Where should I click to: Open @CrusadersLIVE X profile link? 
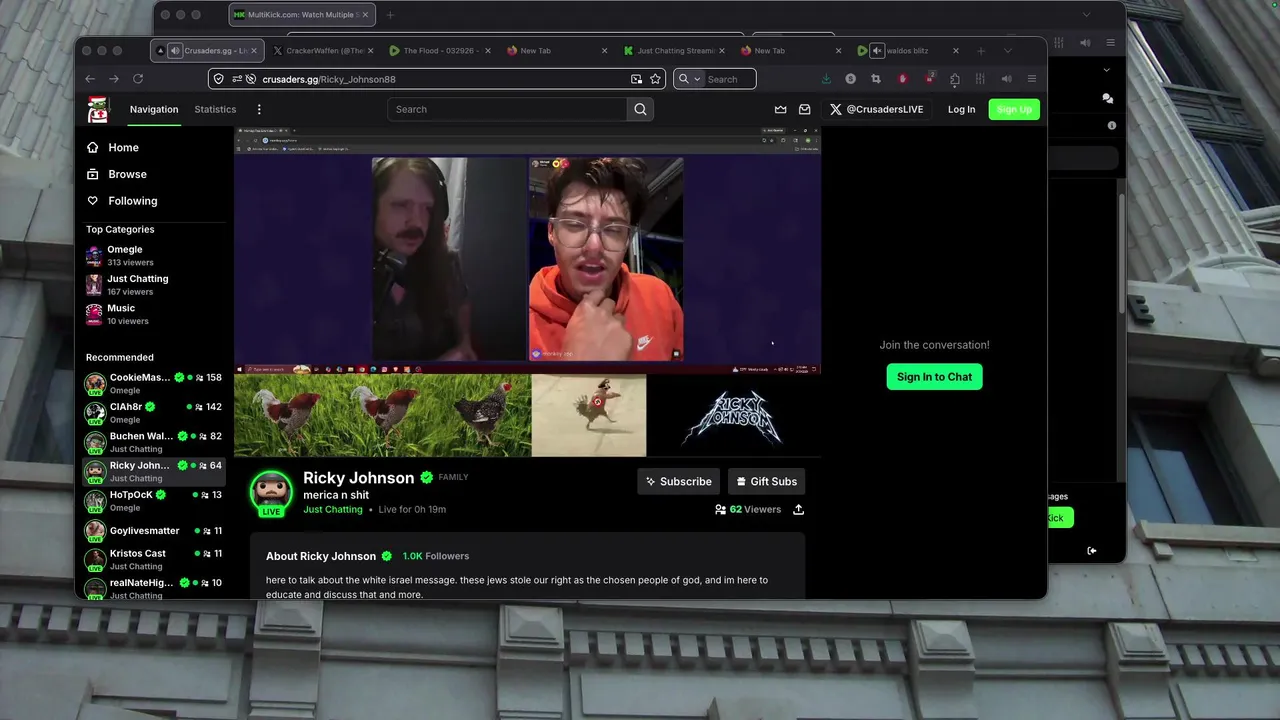click(x=876, y=109)
